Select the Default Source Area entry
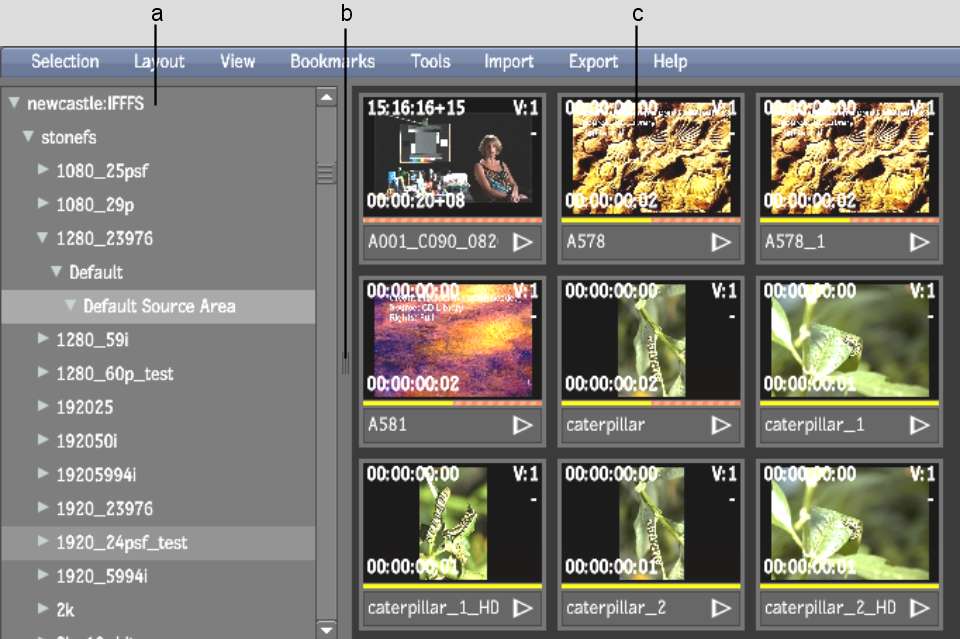This screenshot has width=960, height=639. [159, 306]
